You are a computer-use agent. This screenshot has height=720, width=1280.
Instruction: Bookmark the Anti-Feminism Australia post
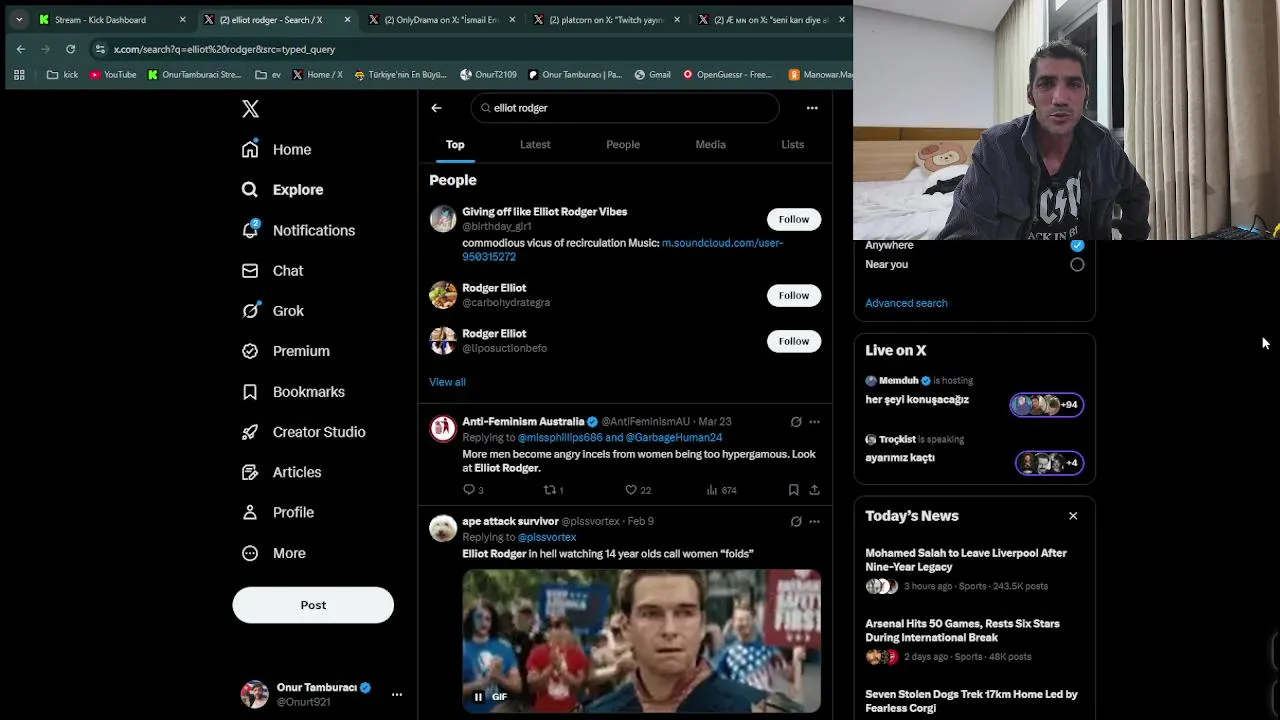coord(793,490)
